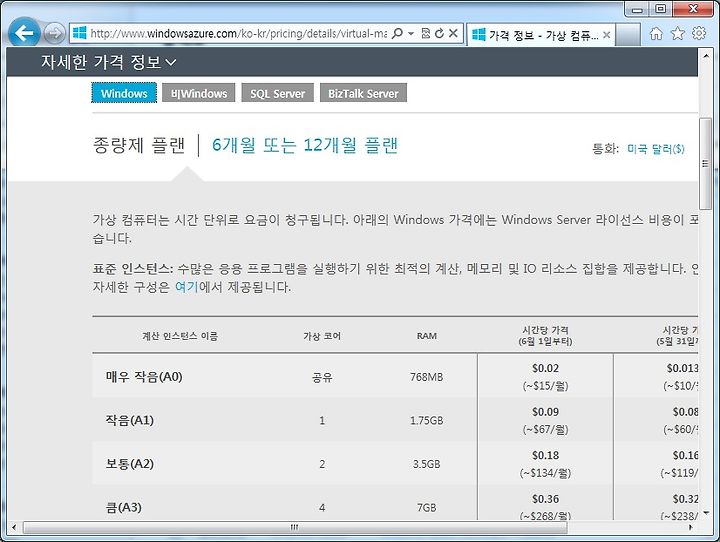
Task: Maximize the browser window
Action: point(660,9)
